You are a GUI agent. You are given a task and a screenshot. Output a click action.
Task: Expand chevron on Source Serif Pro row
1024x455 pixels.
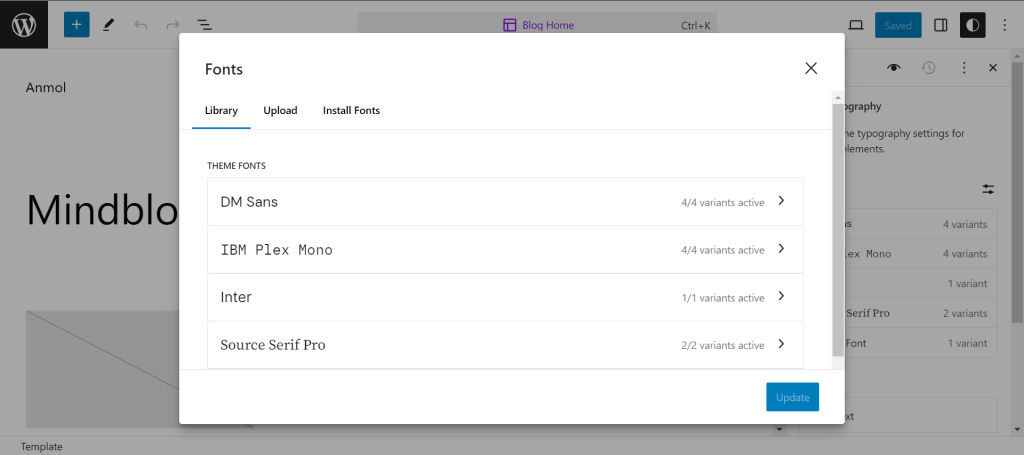click(781, 344)
